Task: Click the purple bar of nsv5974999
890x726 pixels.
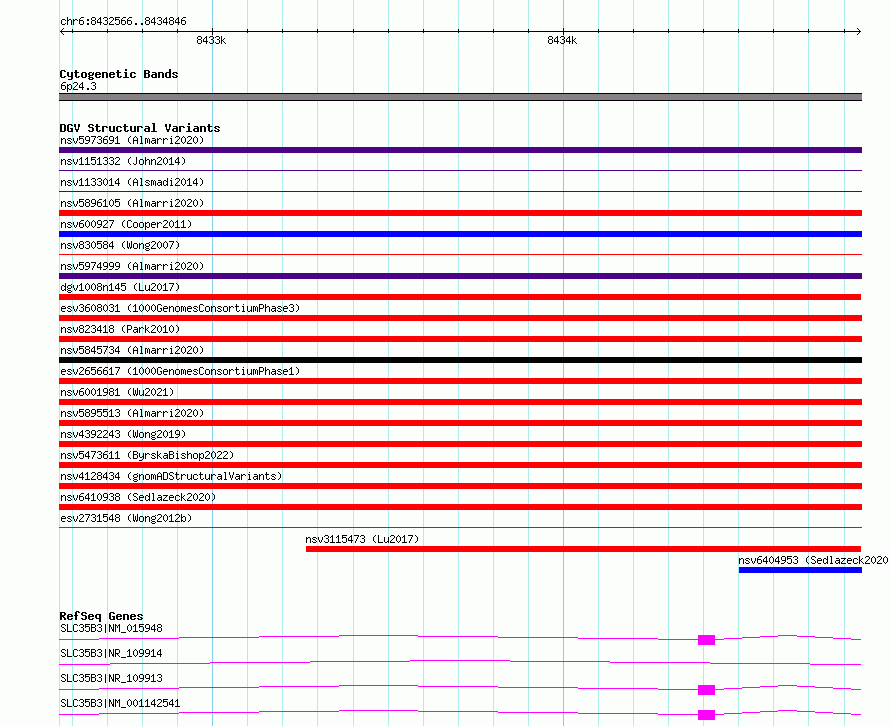Action: 460,276
